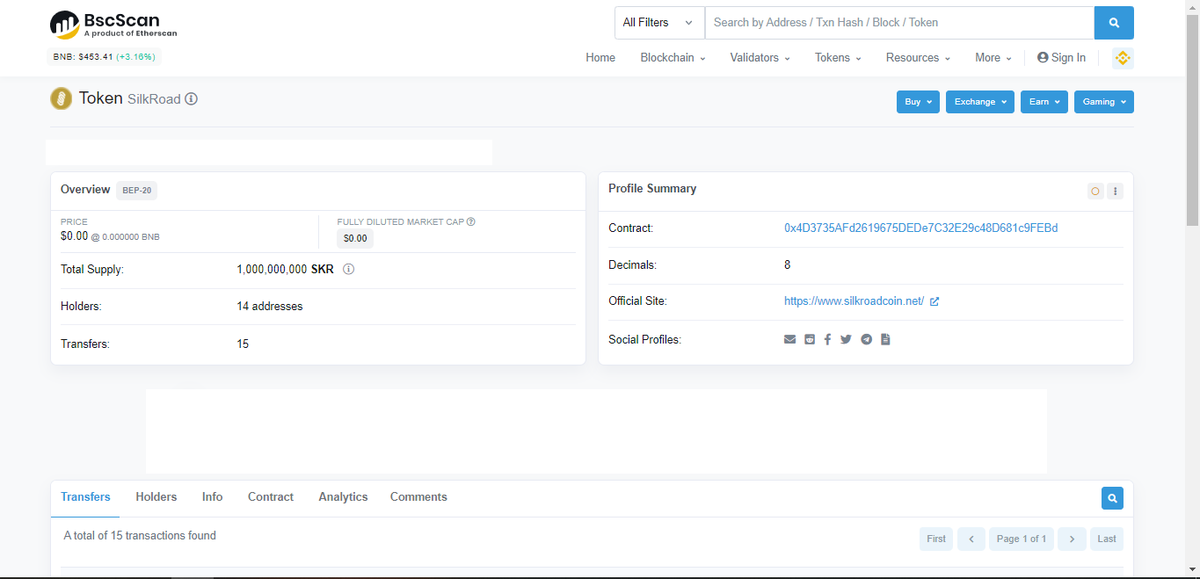Click the 'Page 1 of 1' indicator

point(1021,539)
